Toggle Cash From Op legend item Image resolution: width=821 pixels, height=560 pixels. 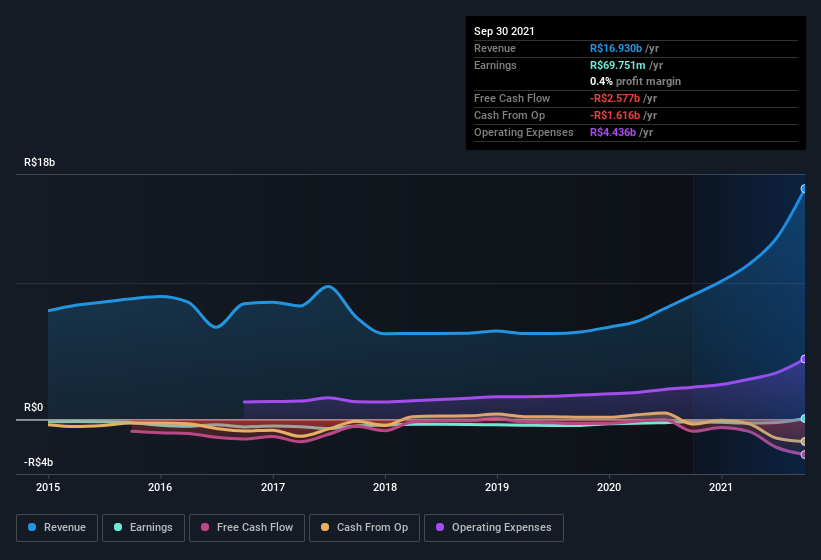point(364,528)
